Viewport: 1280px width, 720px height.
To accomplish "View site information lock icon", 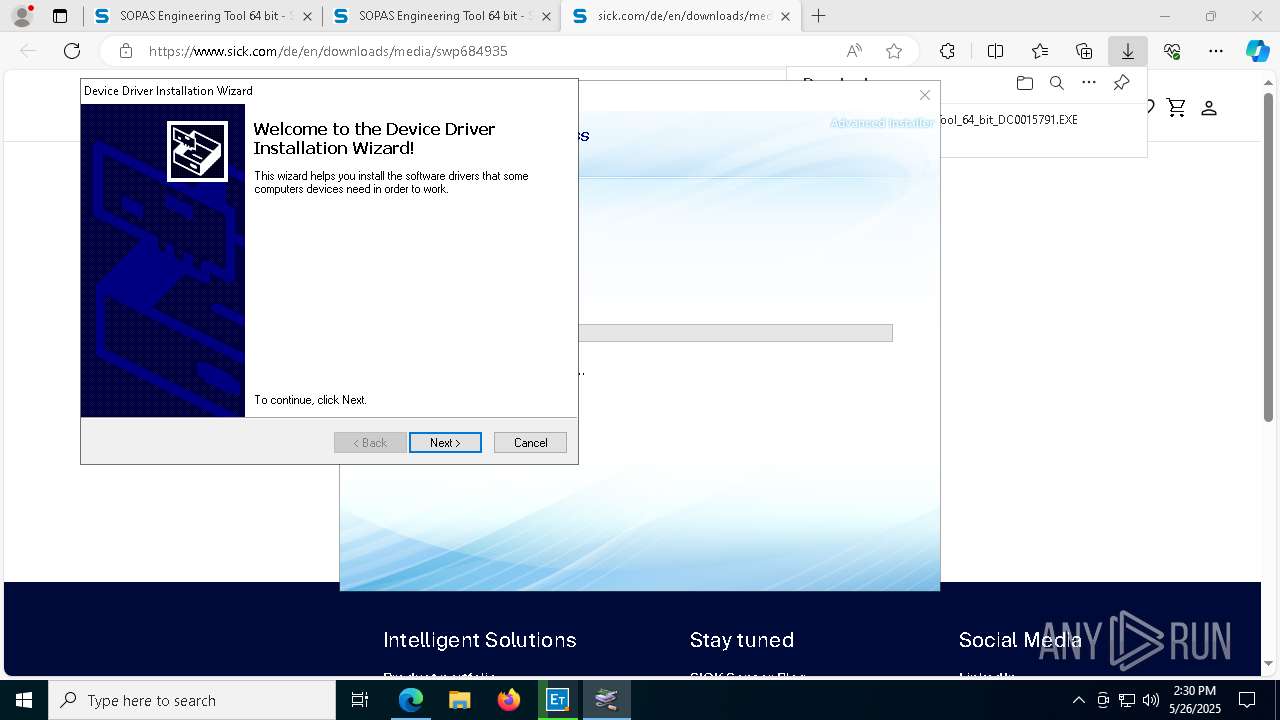I will 126,51.
